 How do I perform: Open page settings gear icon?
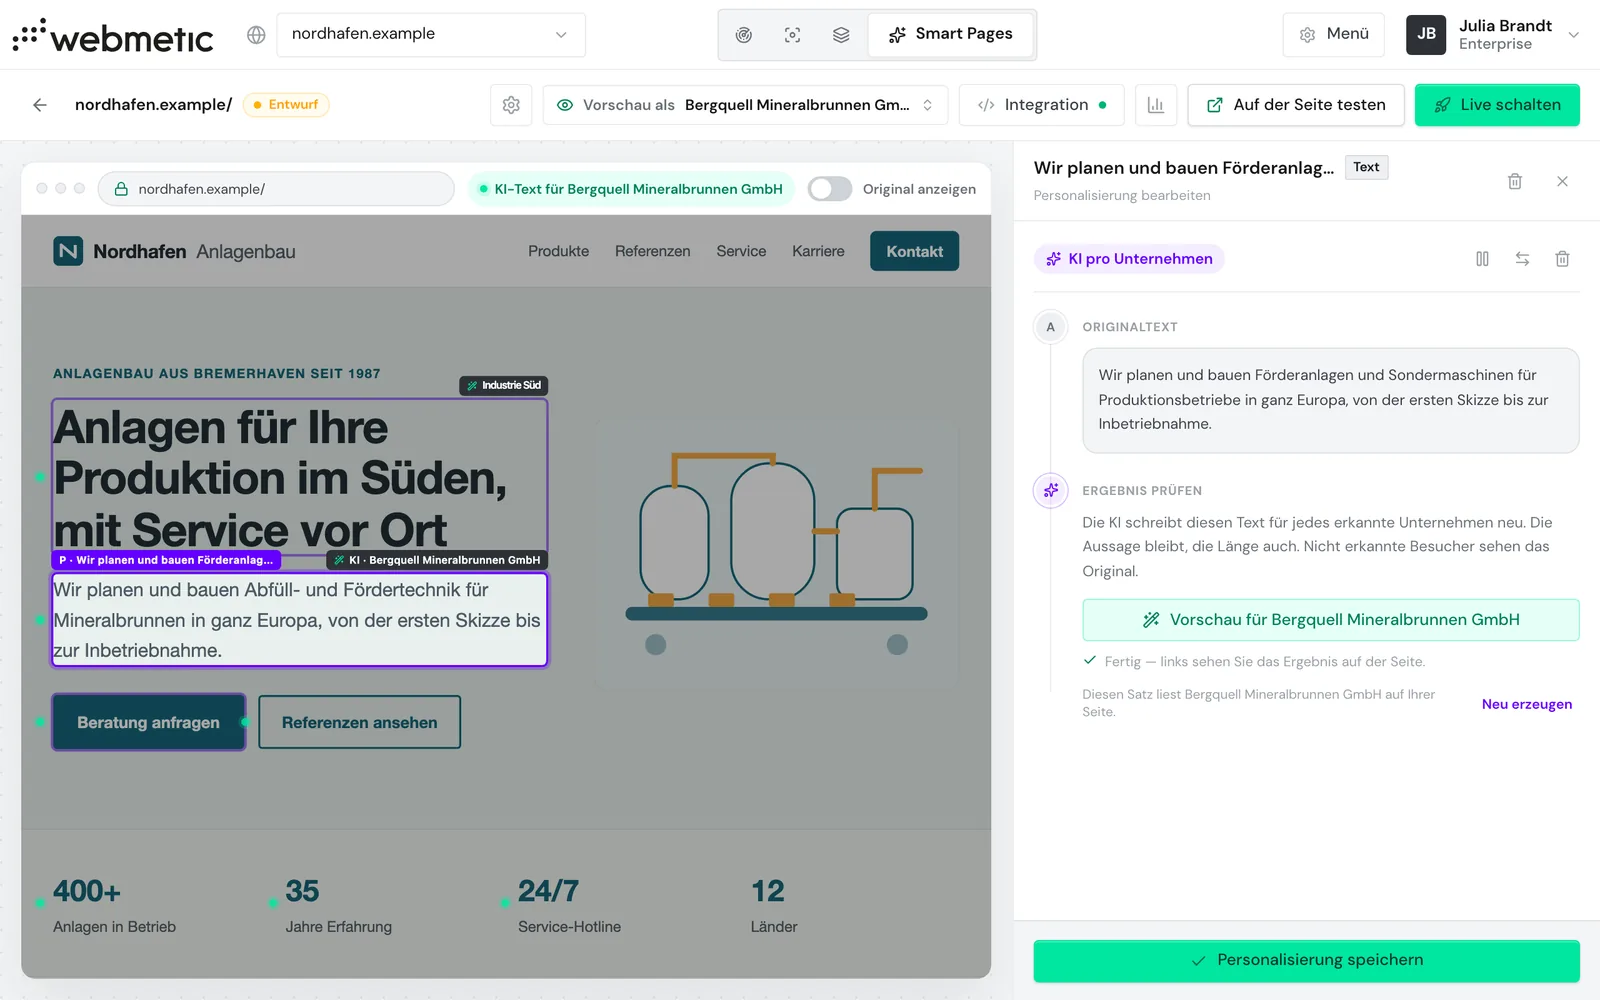[x=511, y=105]
